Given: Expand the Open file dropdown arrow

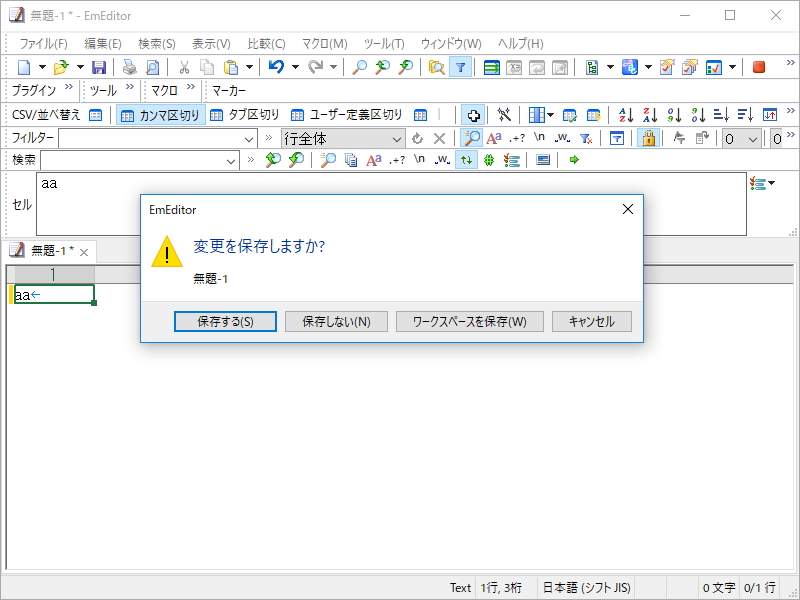Looking at the screenshot, I should [x=80, y=67].
